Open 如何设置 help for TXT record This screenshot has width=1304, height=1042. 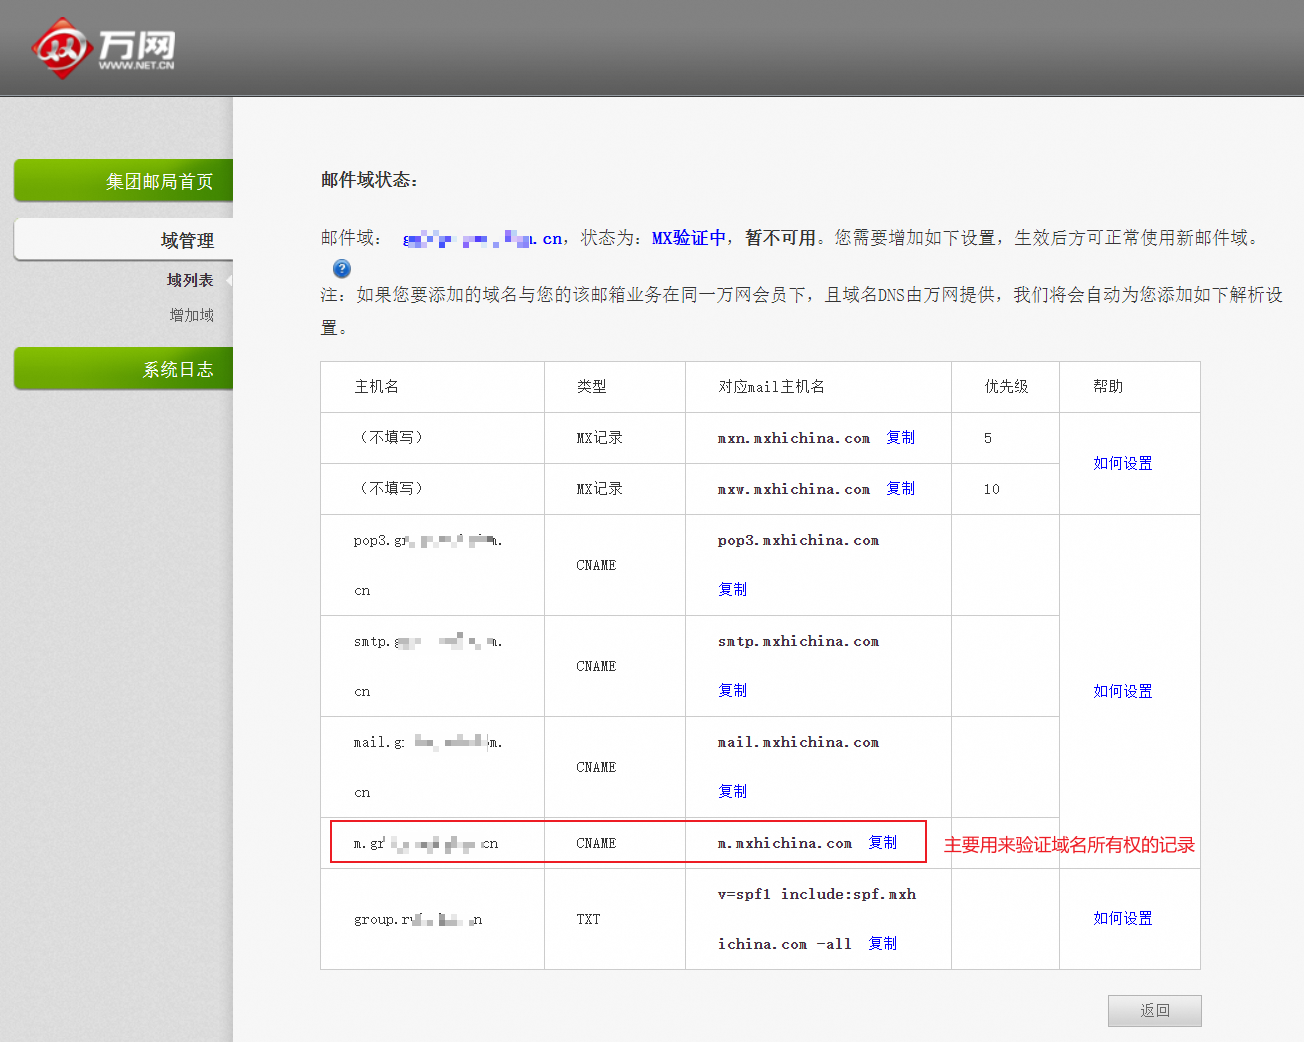(1122, 919)
